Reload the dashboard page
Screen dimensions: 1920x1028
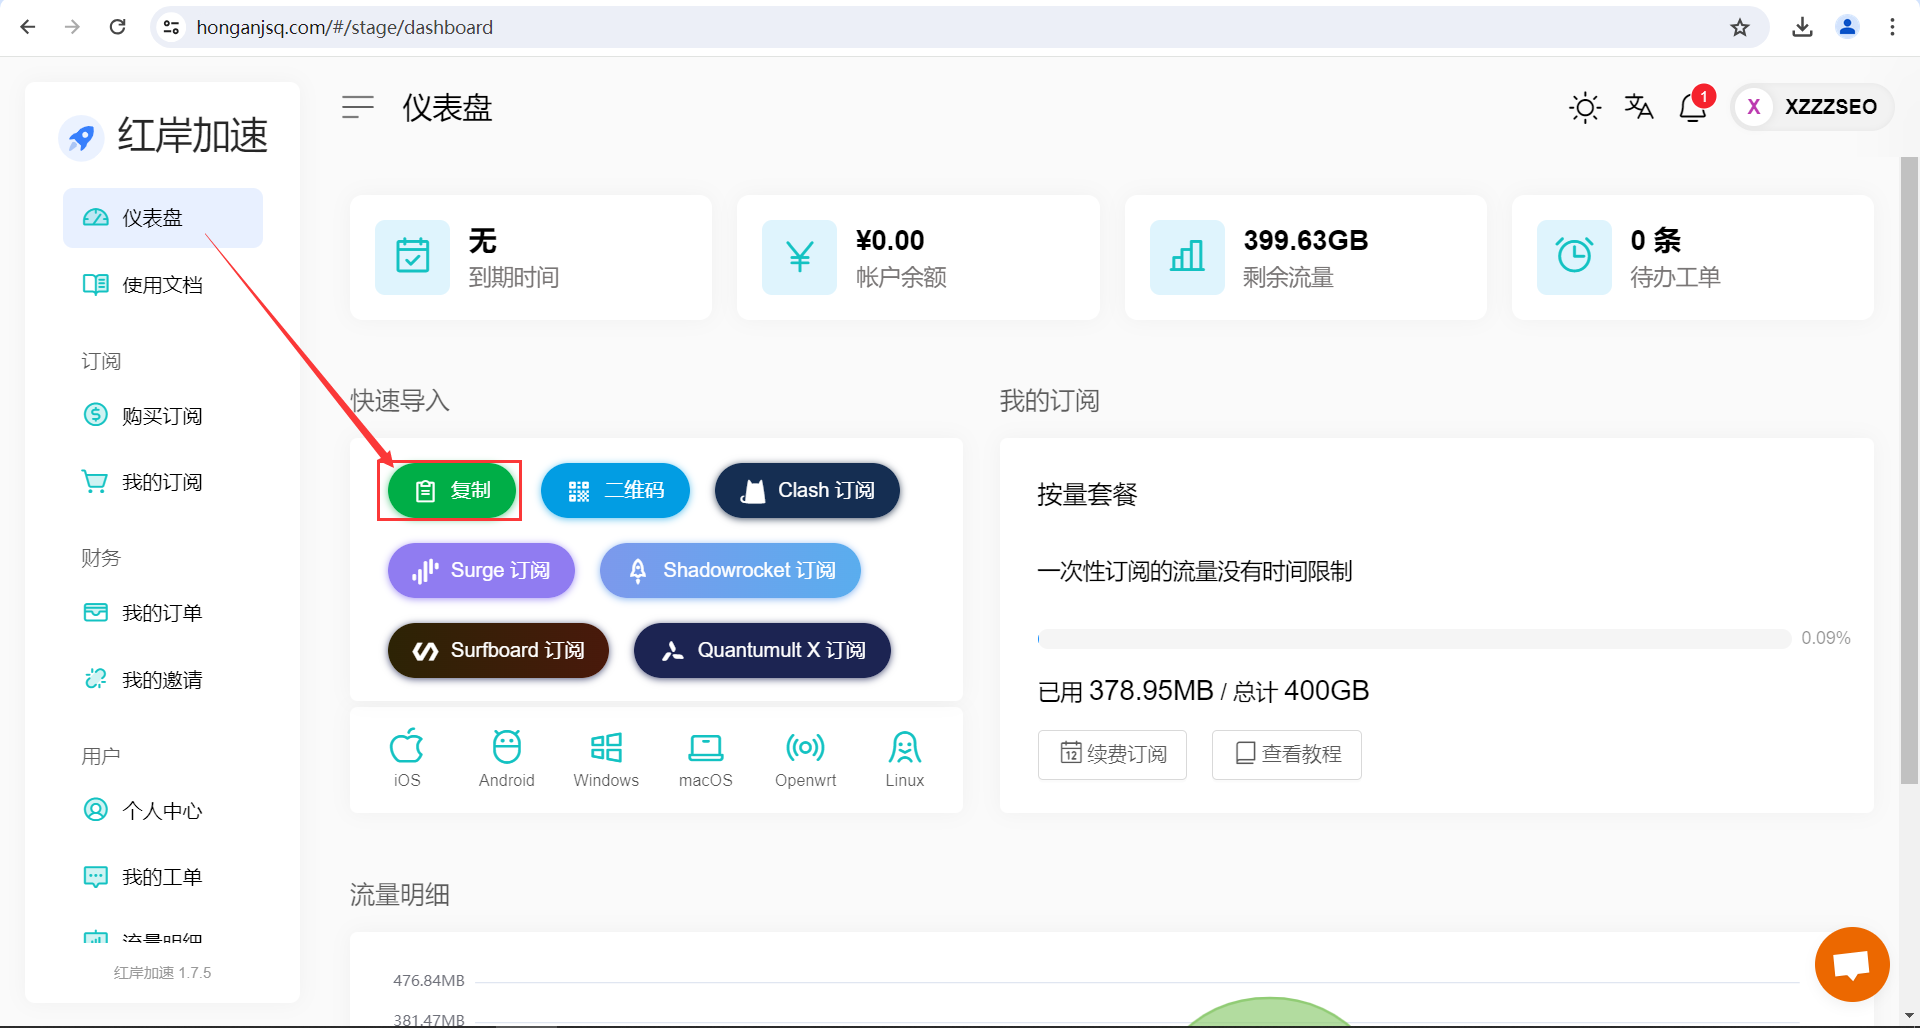pos(117,27)
